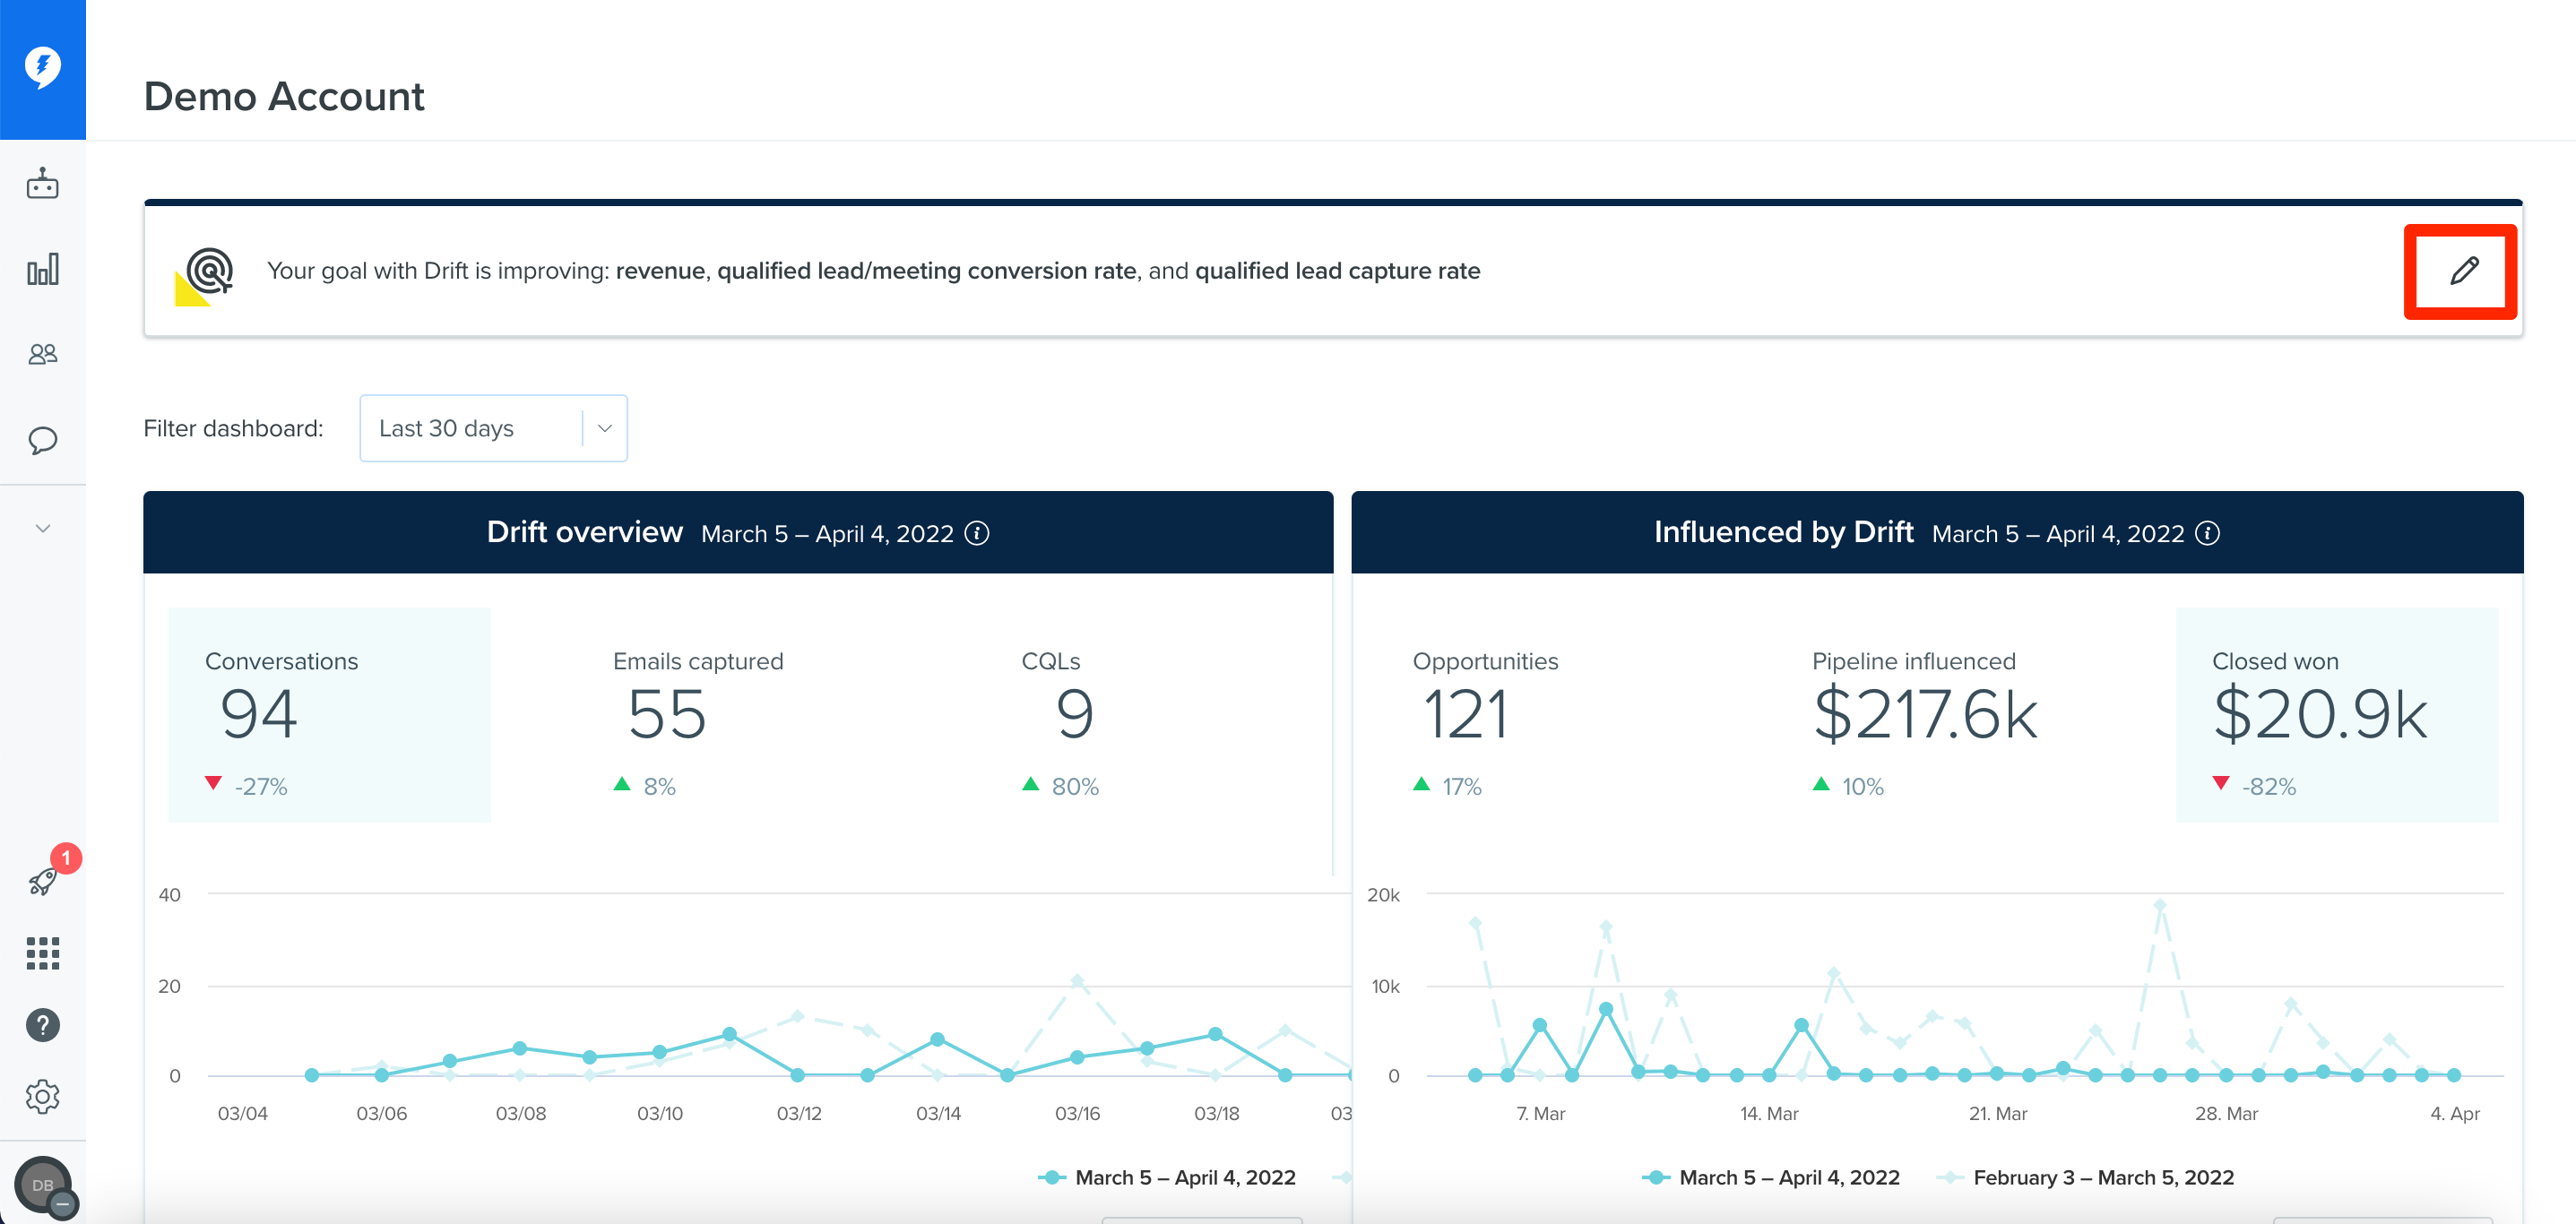This screenshot has width=2576, height=1224.
Task: Click the 03/12 data point on overview chart
Action: [x=797, y=1075]
